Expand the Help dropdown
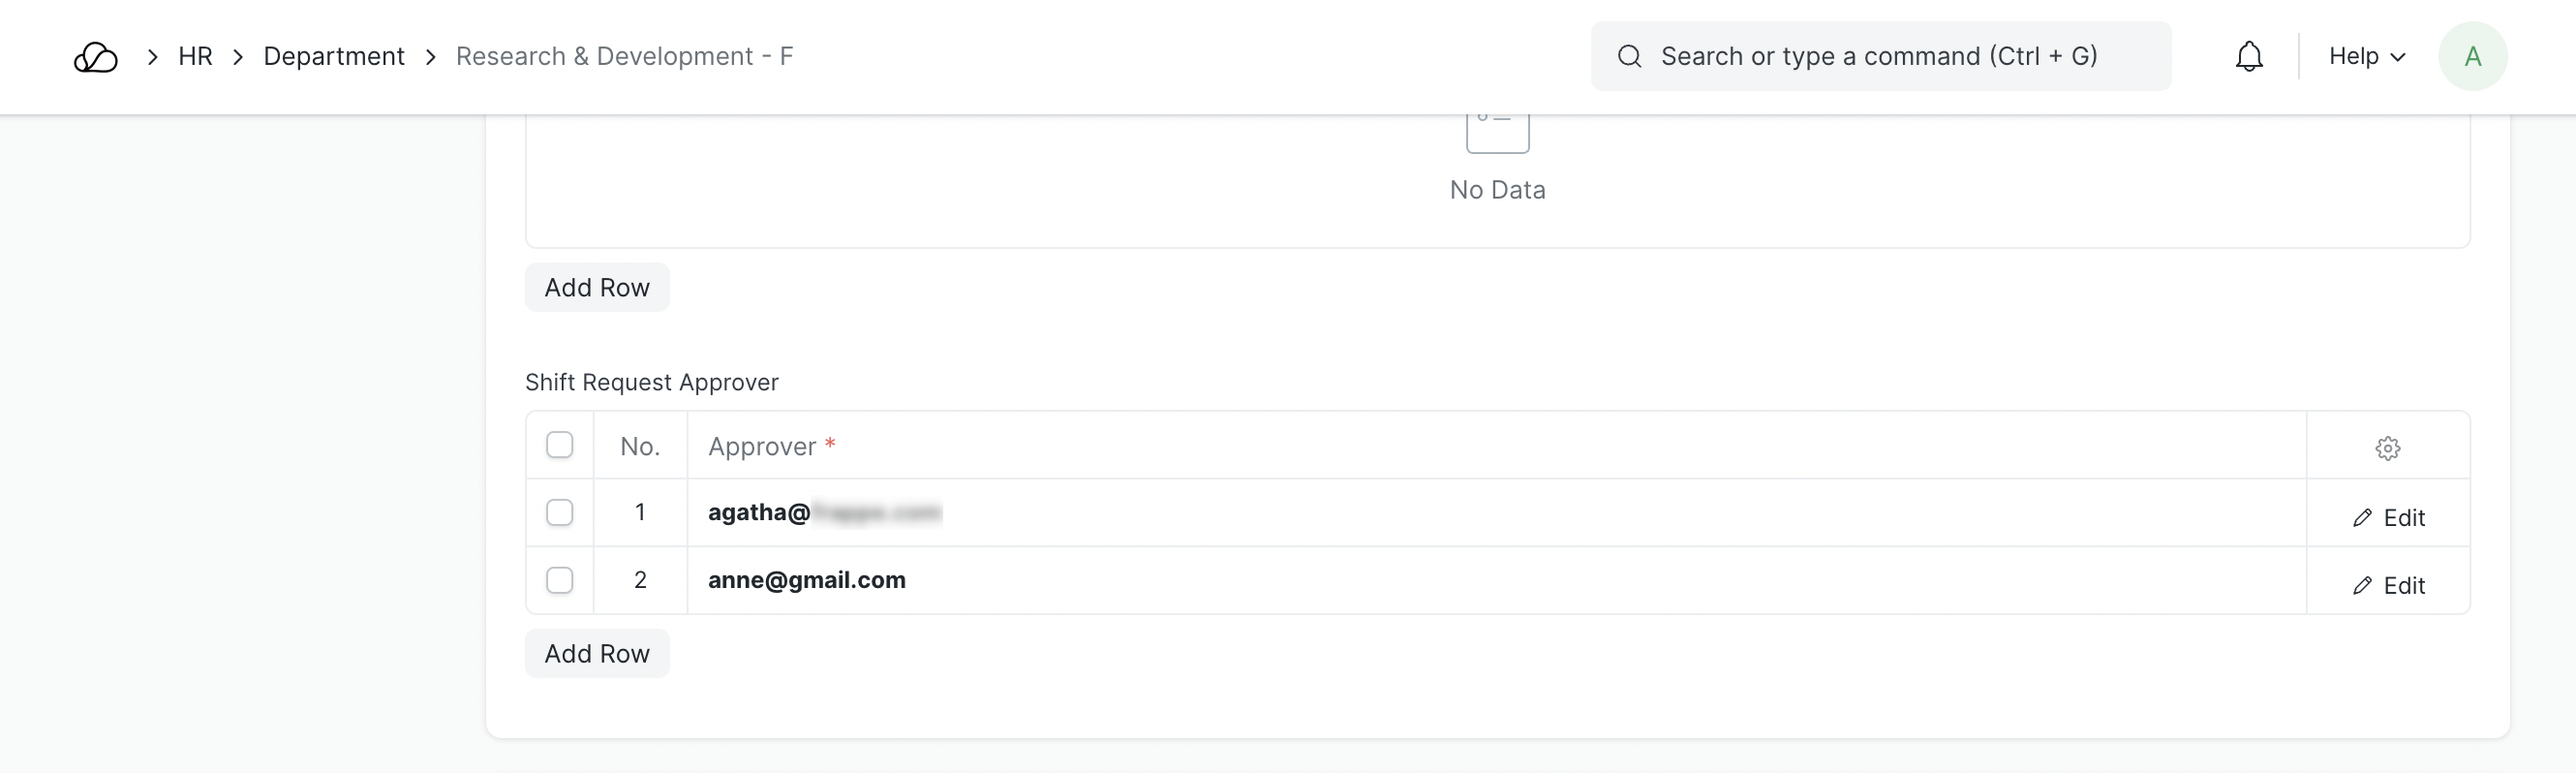This screenshot has width=2576, height=773. point(2366,57)
